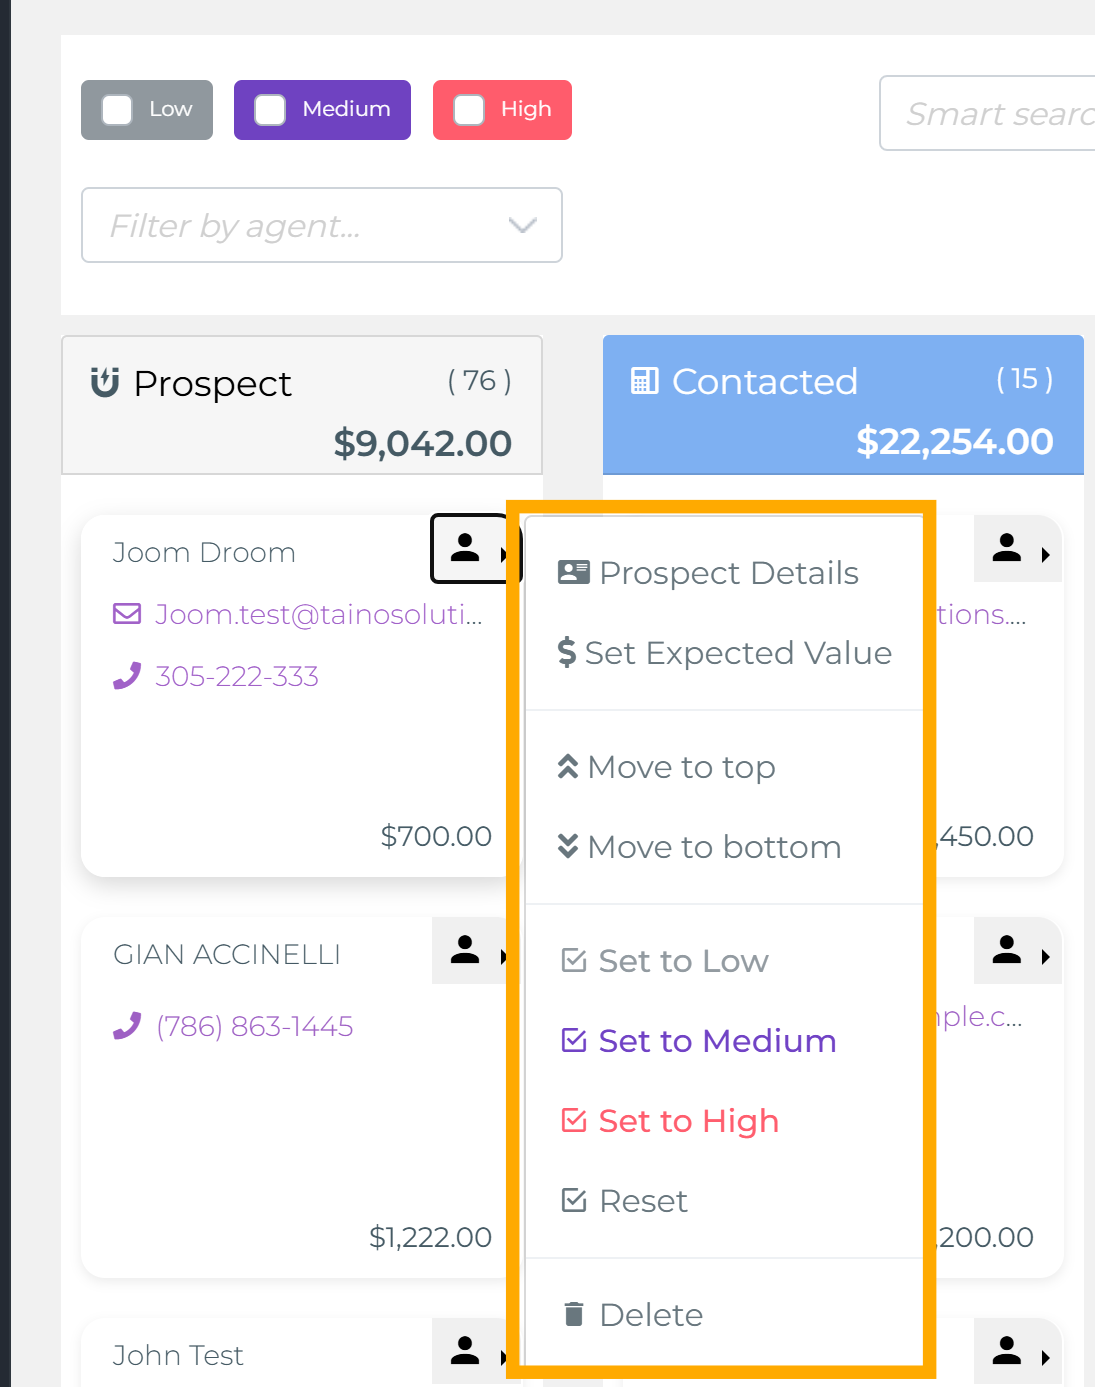Click phone icon next to (786) 863-1445
Screen dimensions: 1095x1387
[127, 1027]
